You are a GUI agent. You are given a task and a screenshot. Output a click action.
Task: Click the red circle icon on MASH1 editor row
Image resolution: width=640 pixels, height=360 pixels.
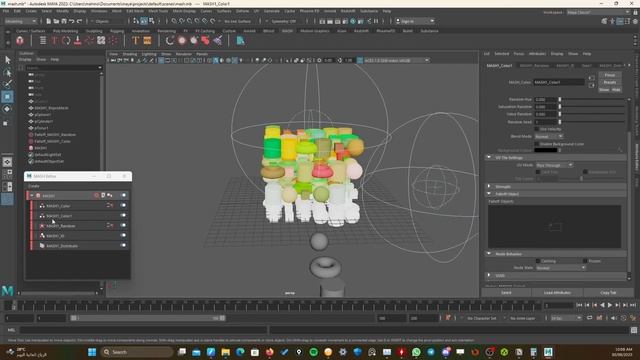point(97,196)
